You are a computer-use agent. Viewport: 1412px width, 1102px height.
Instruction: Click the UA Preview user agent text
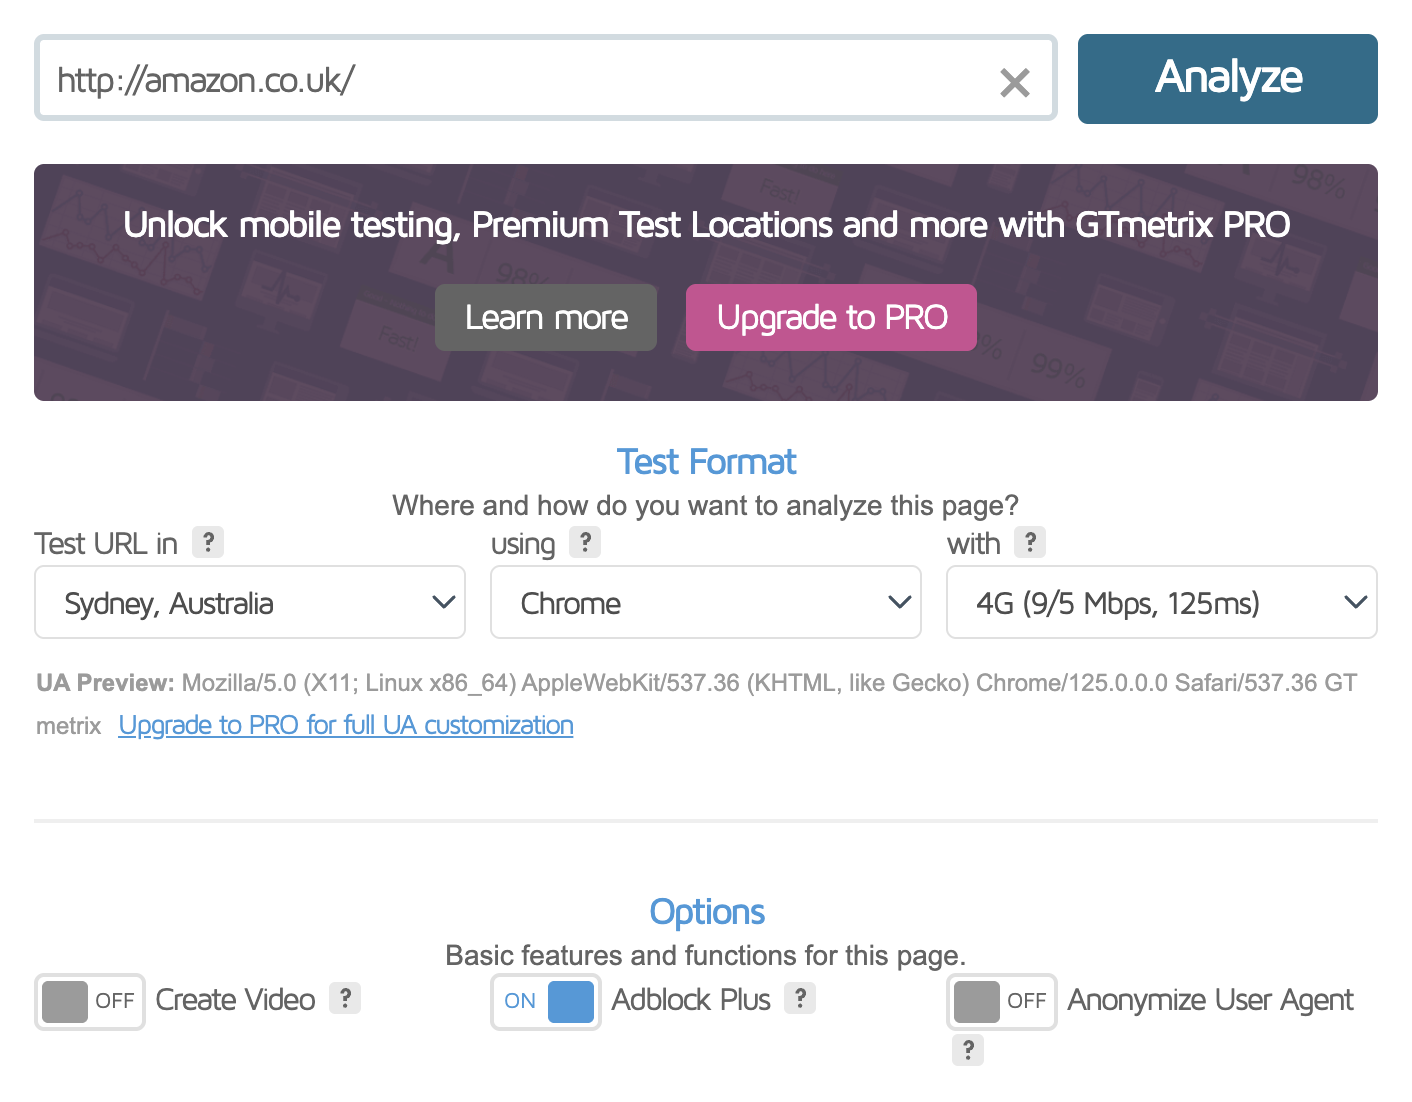[x=696, y=704]
